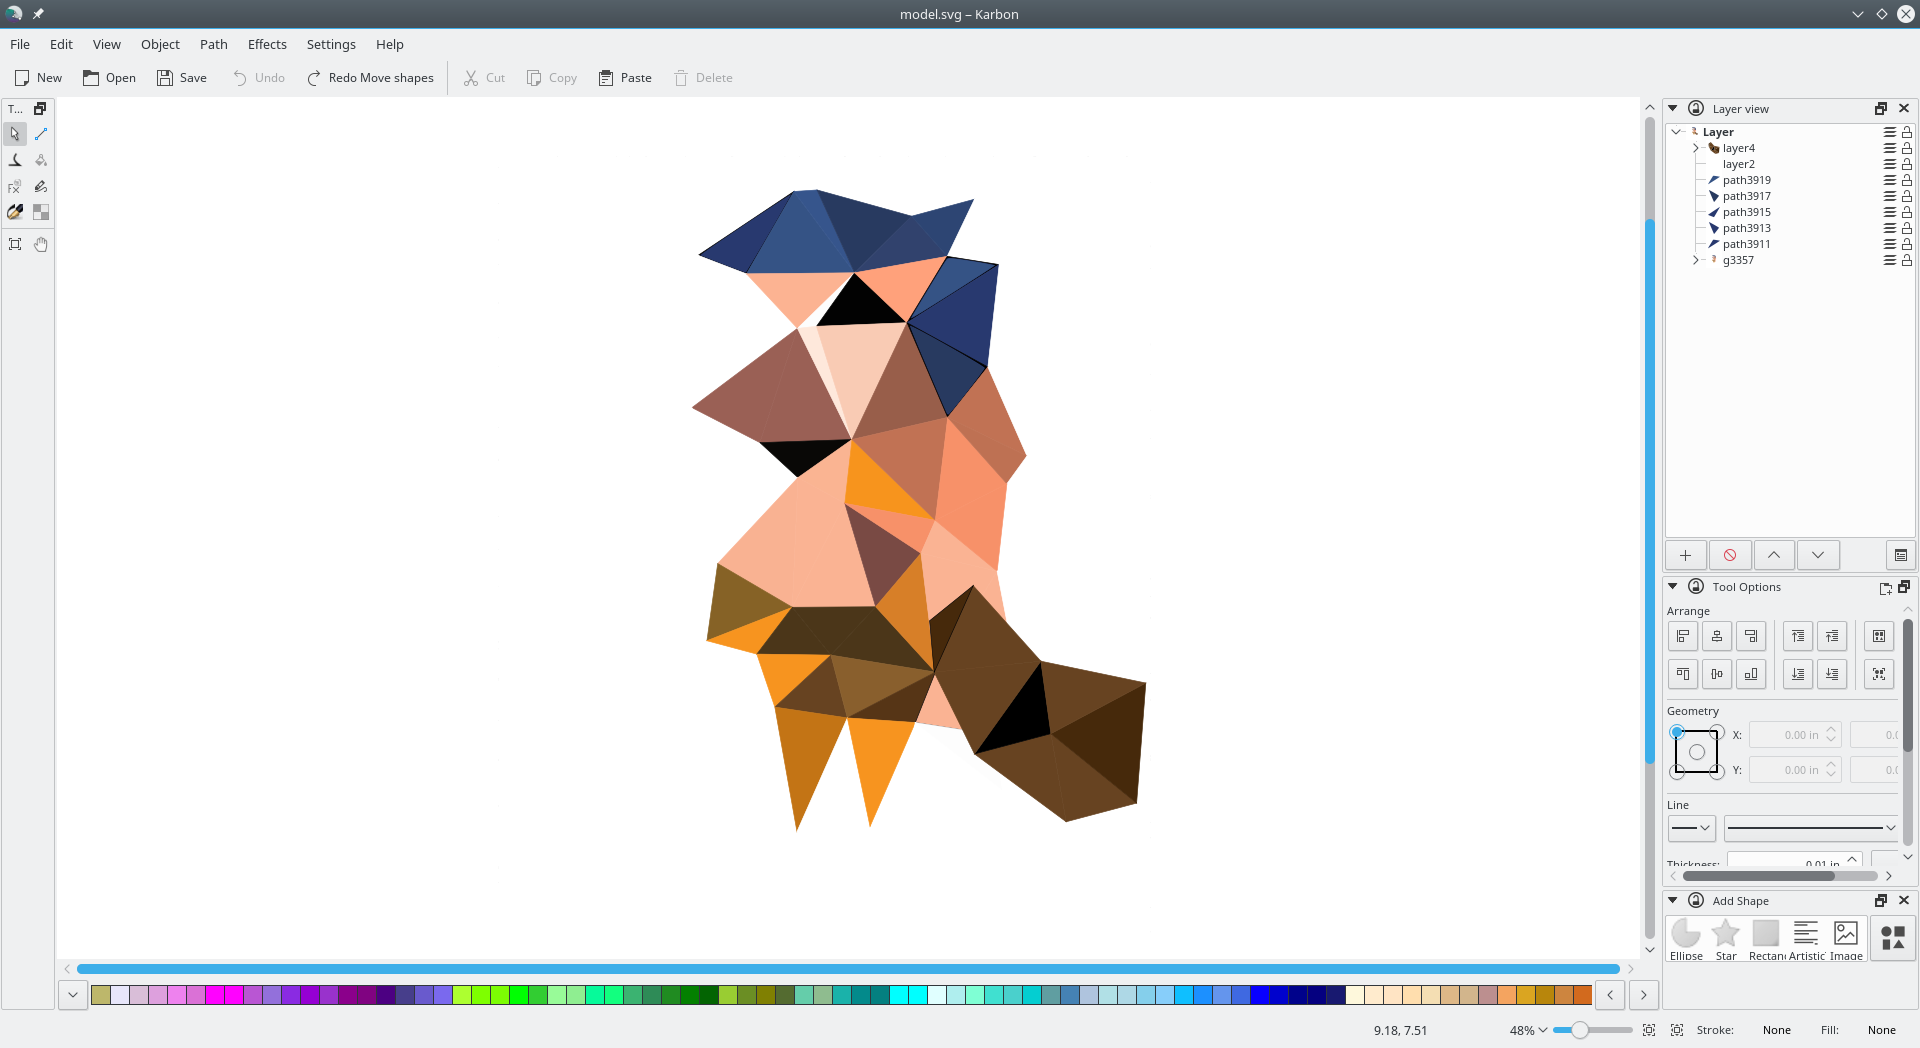Select the top-left reference point in Geometry
1920x1048 pixels.
[x=1678, y=732]
